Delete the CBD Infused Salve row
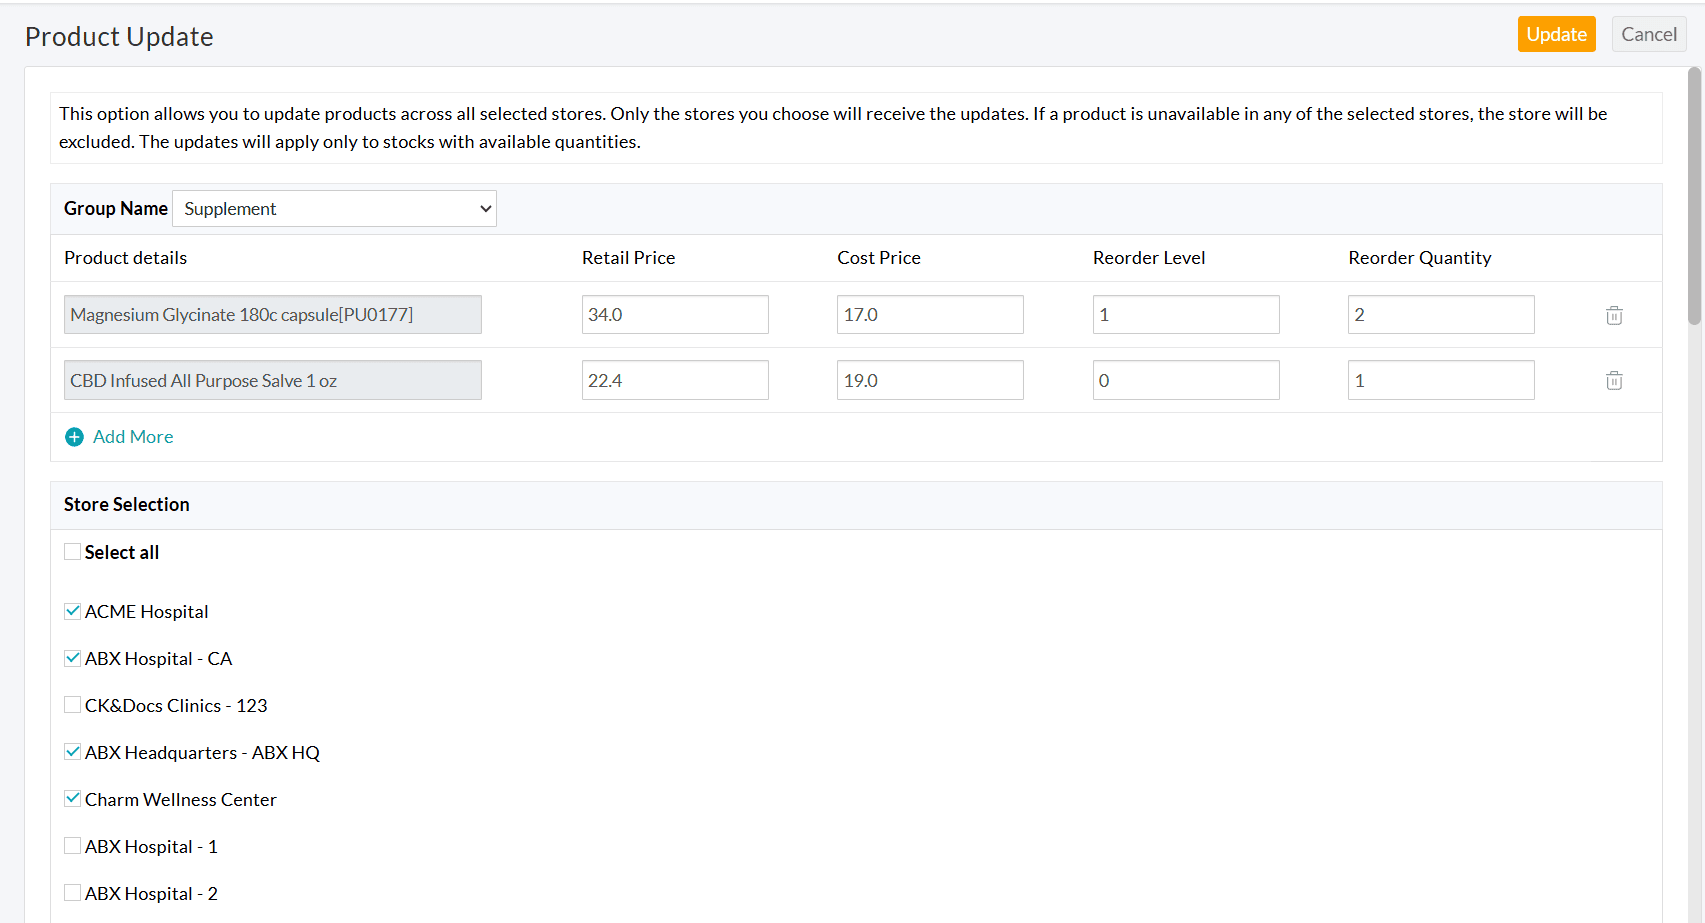The width and height of the screenshot is (1705, 923). pos(1613,380)
